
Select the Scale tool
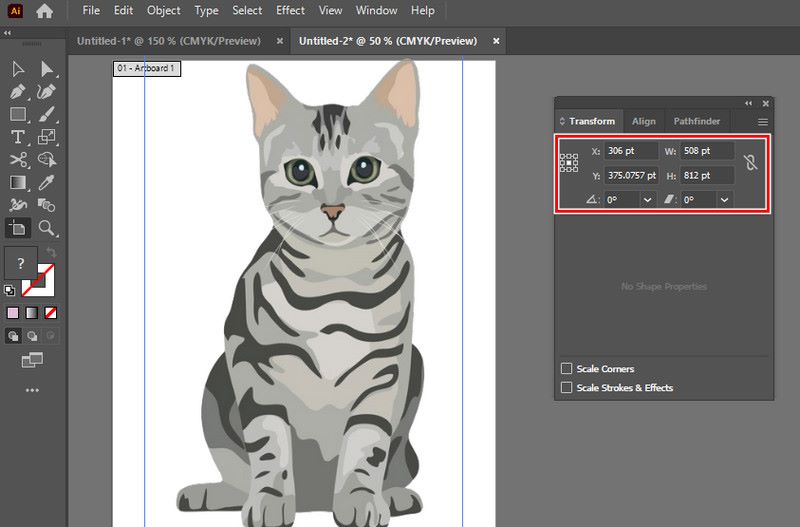click(x=47, y=137)
